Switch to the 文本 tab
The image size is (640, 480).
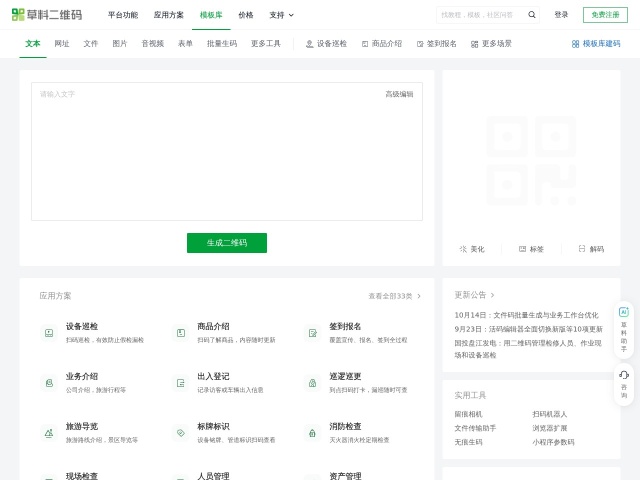pos(33,43)
